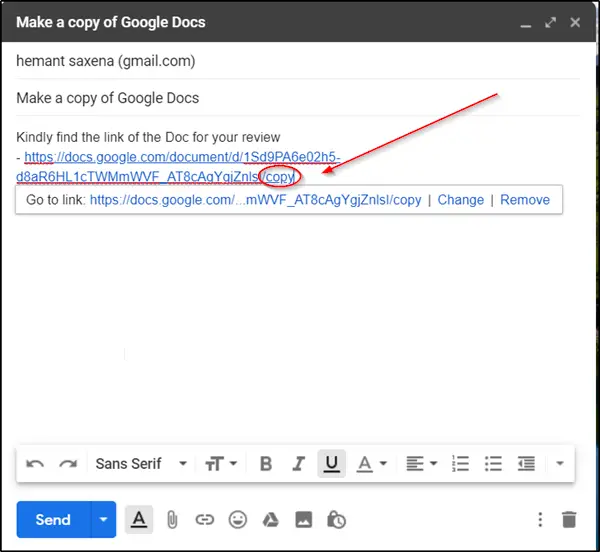Apply a bulleted list
Viewport: 600px width, 552px height.
coord(493,464)
